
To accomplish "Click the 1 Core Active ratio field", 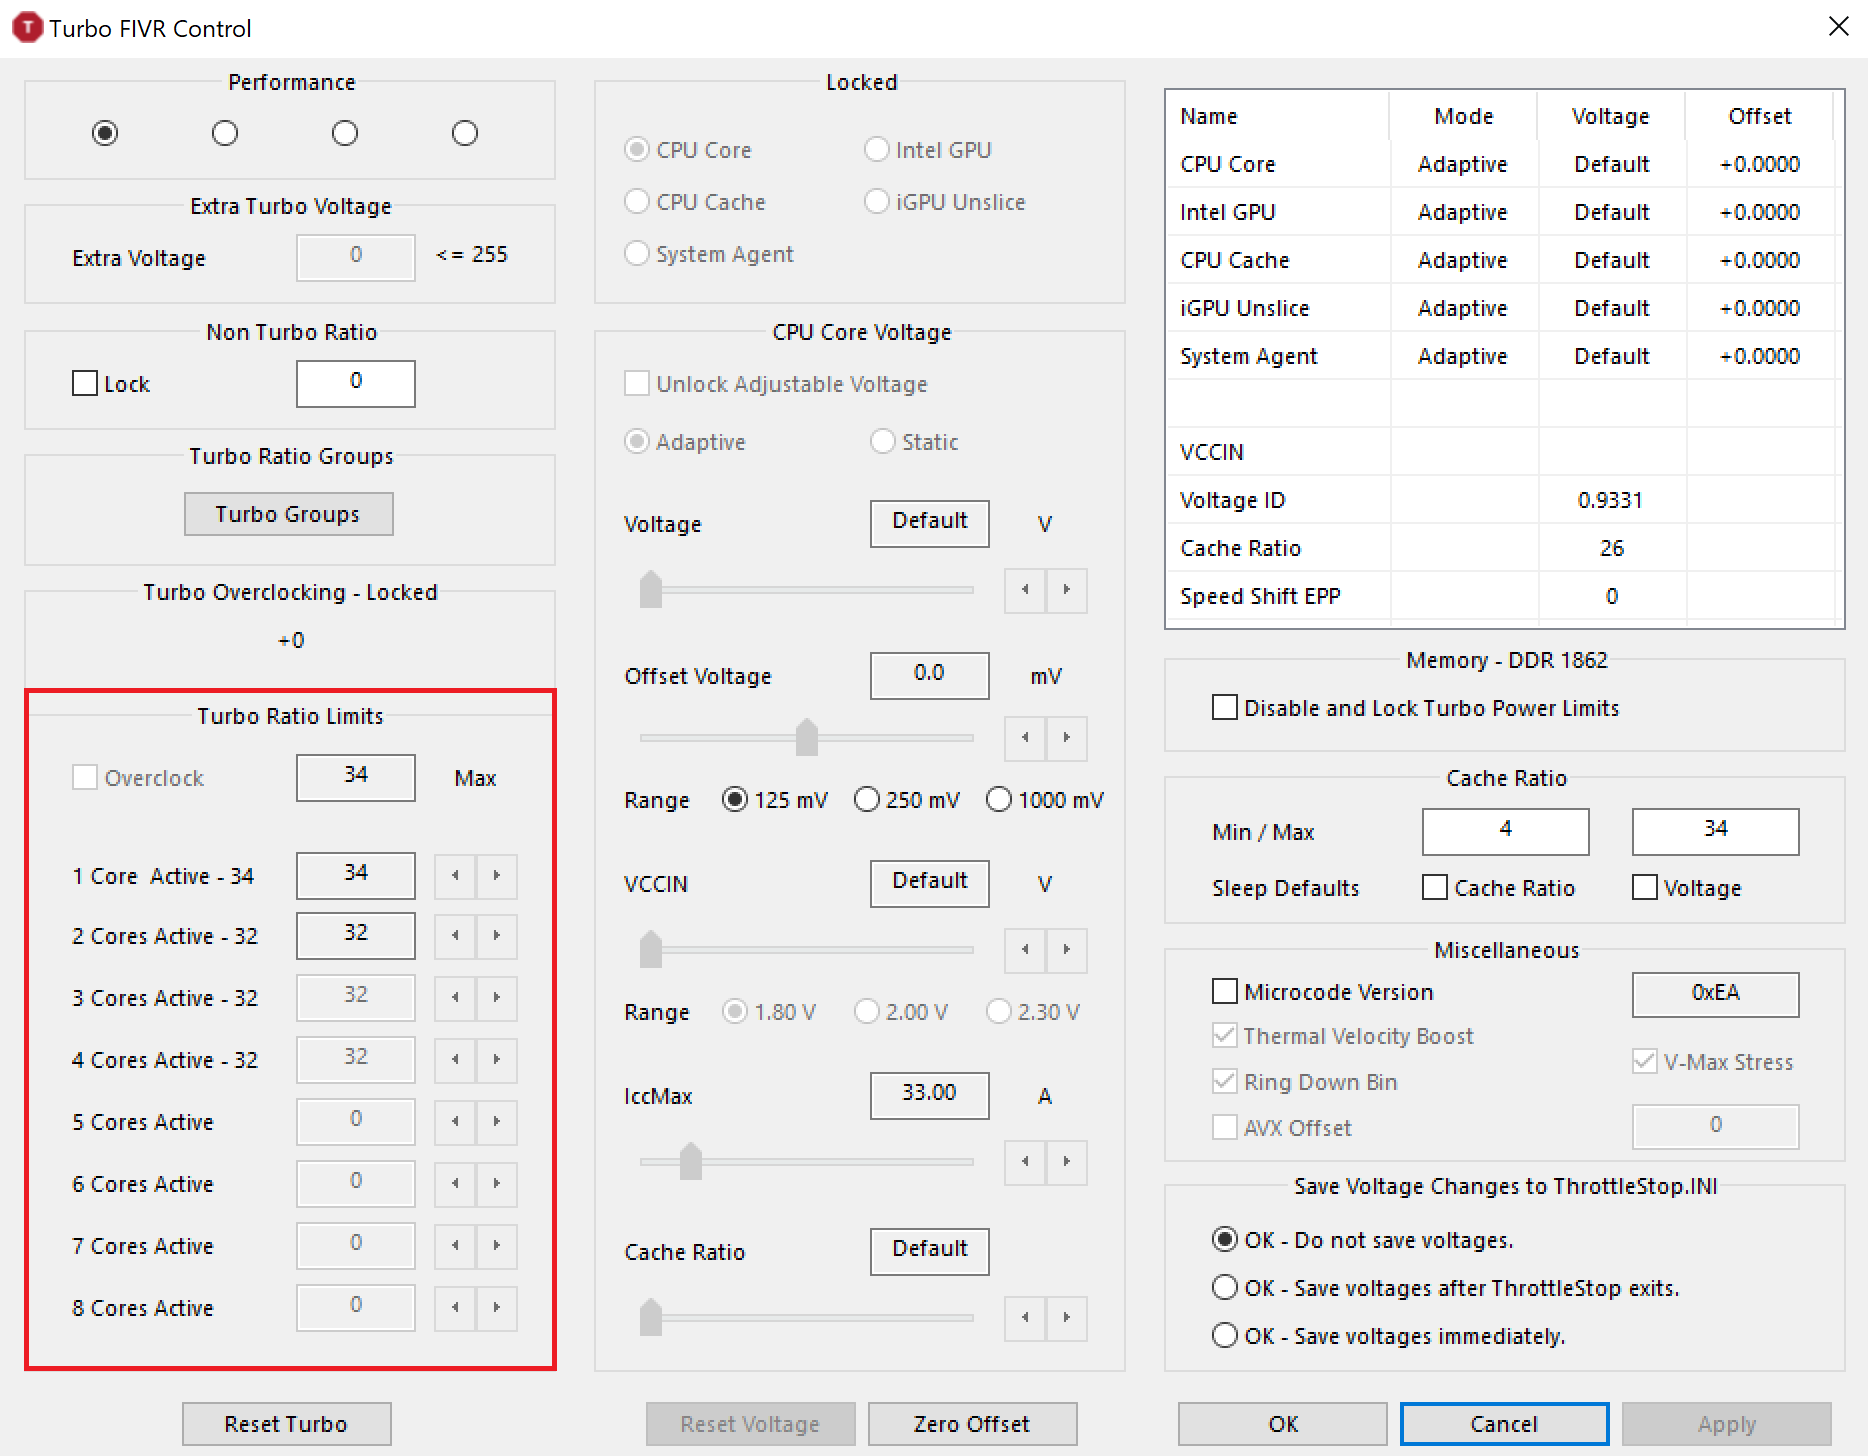I will click(x=356, y=876).
